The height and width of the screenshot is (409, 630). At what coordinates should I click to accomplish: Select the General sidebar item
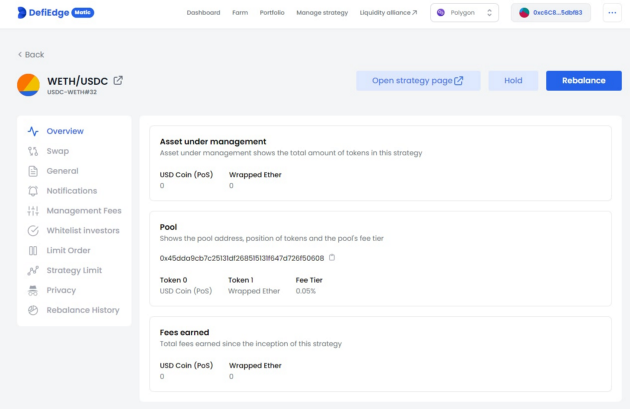click(62, 171)
